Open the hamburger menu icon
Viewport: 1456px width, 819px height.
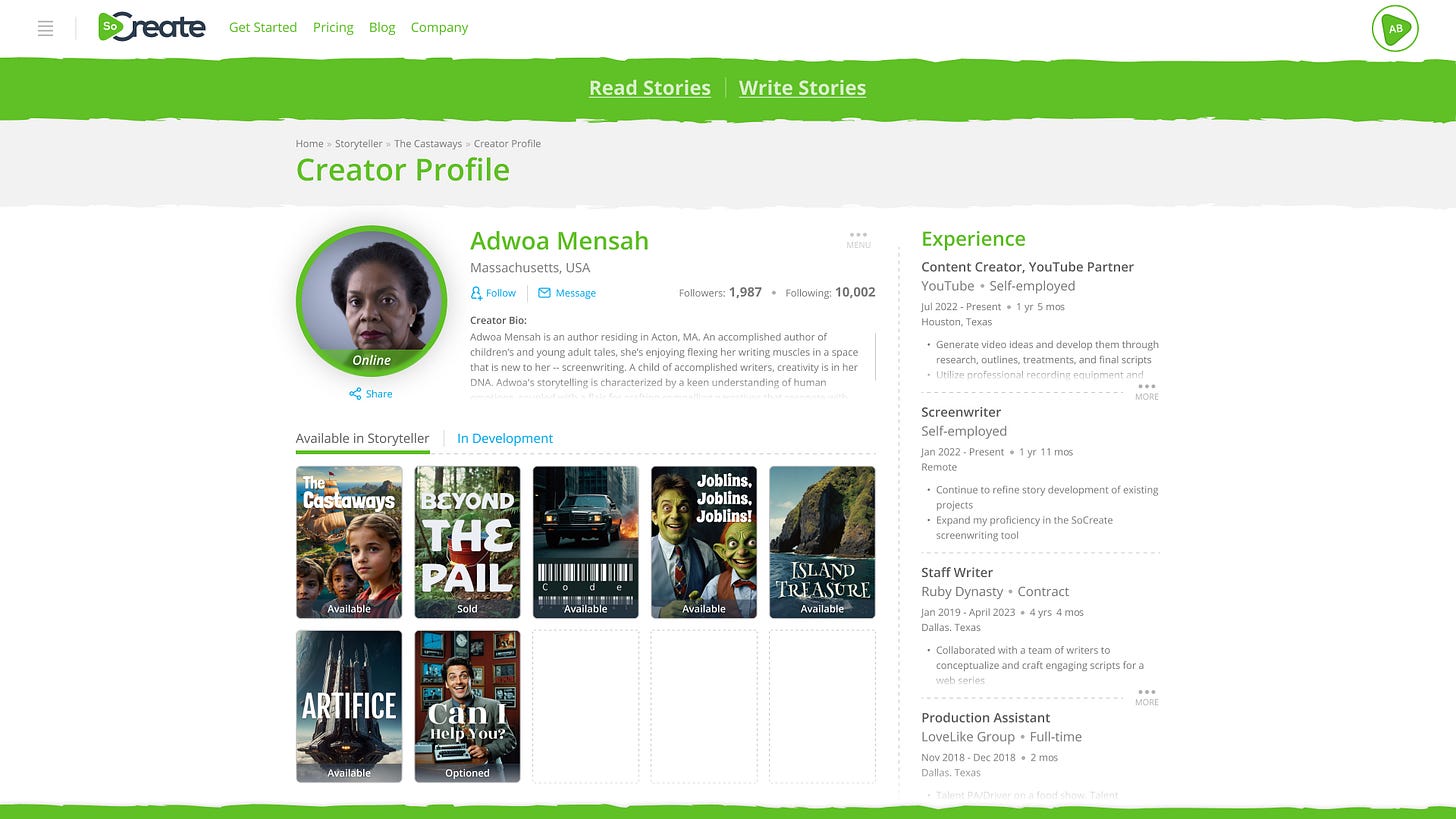pyautogui.click(x=45, y=28)
